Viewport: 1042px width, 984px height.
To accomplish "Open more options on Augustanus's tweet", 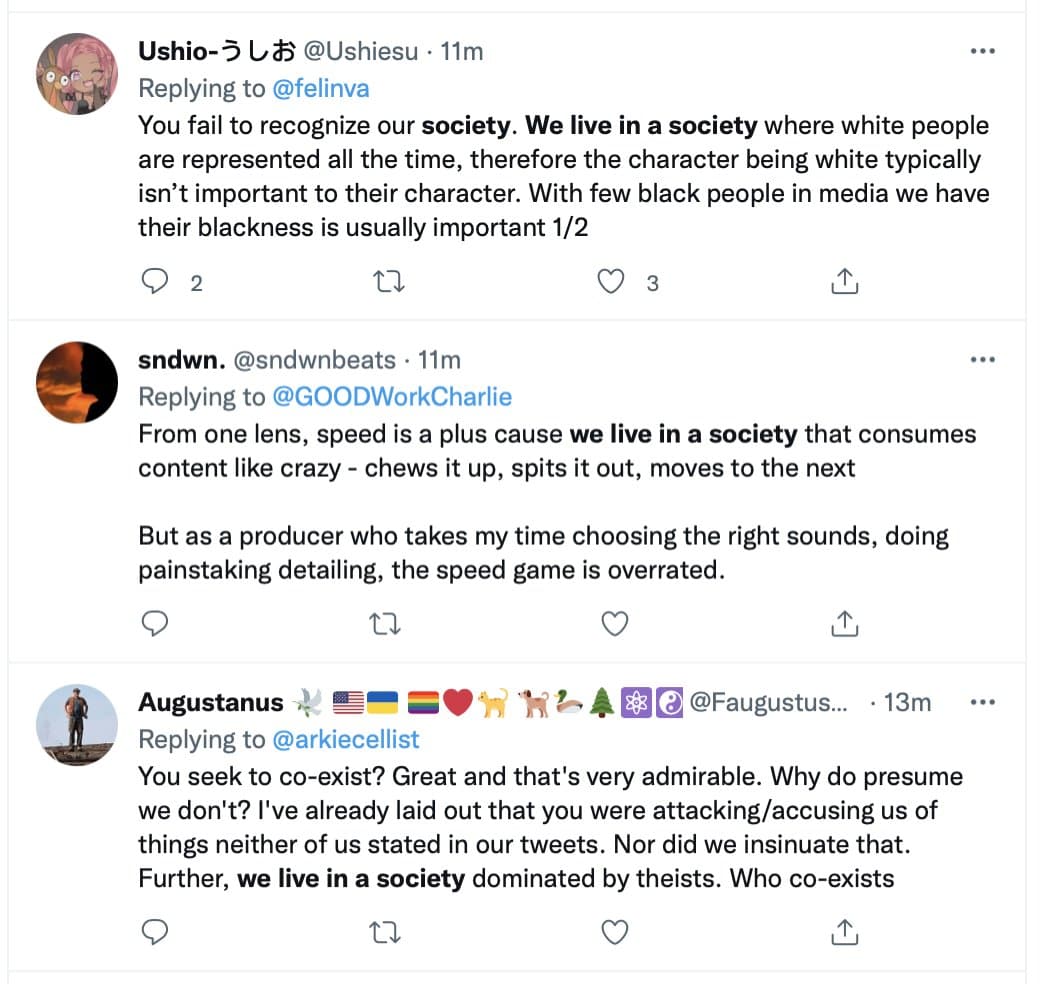I will pyautogui.click(x=983, y=702).
